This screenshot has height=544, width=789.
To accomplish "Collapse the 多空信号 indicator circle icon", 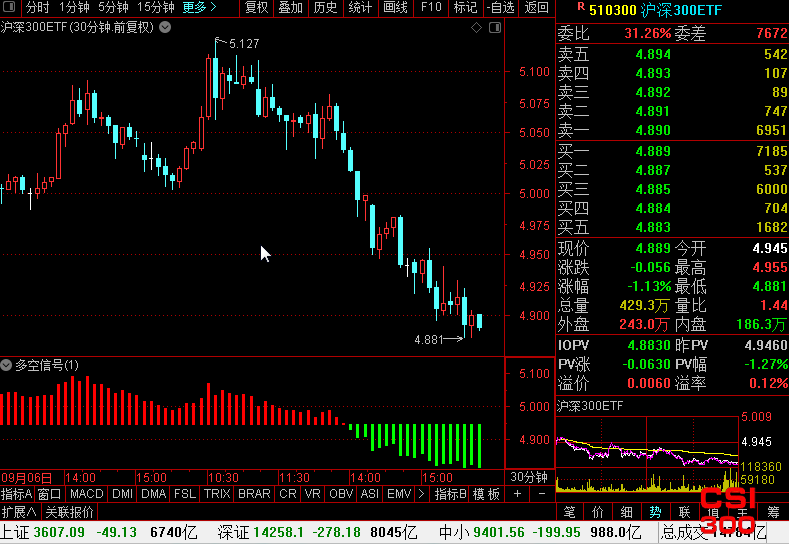I will click(6, 365).
